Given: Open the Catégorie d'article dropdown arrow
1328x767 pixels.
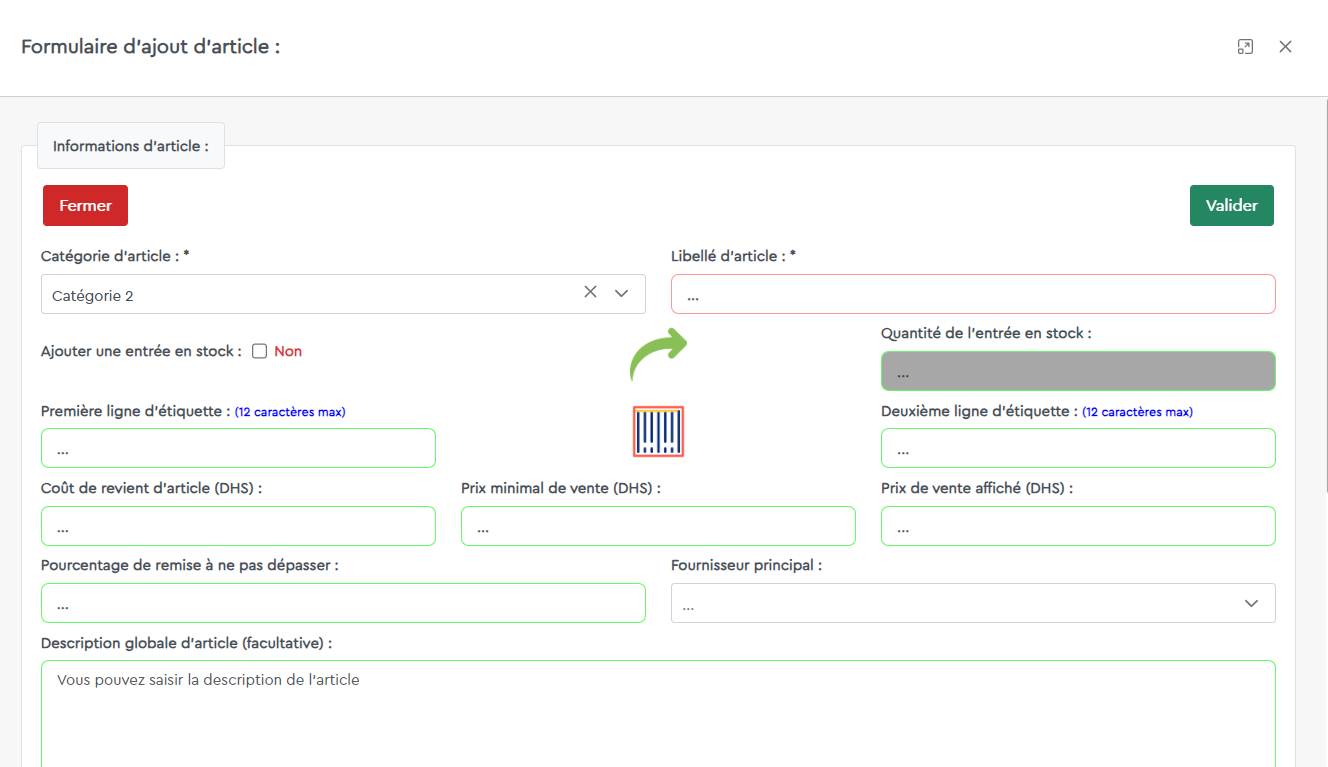Looking at the screenshot, I should [621, 293].
